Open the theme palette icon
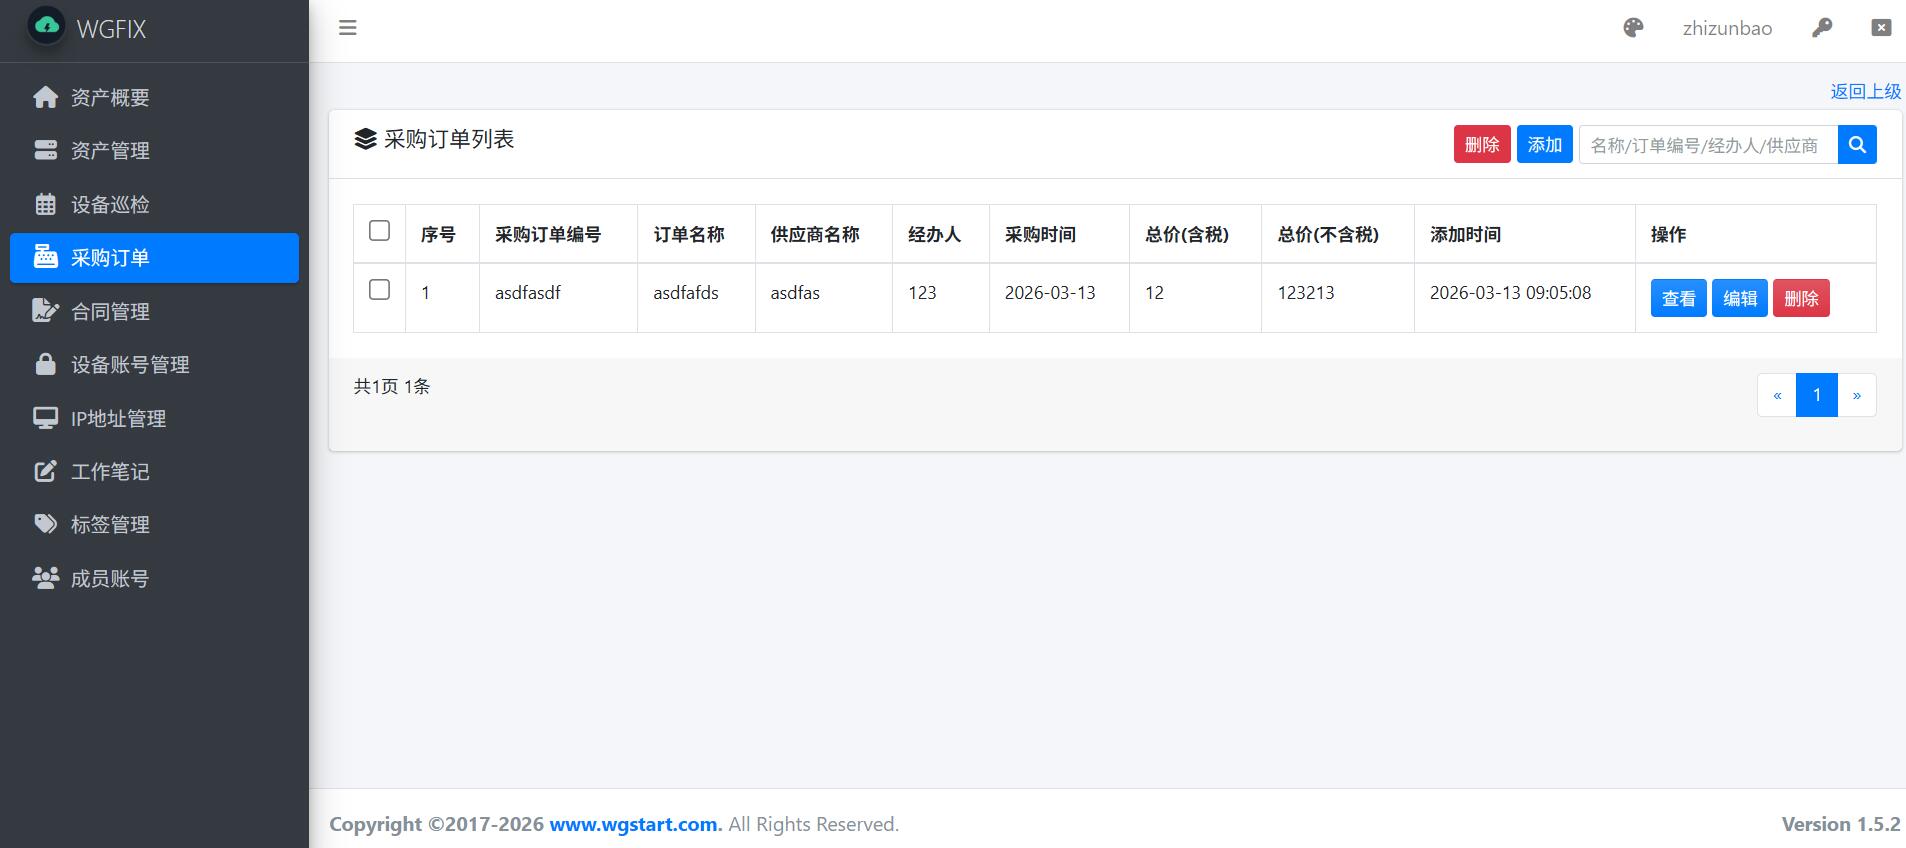 (1633, 28)
